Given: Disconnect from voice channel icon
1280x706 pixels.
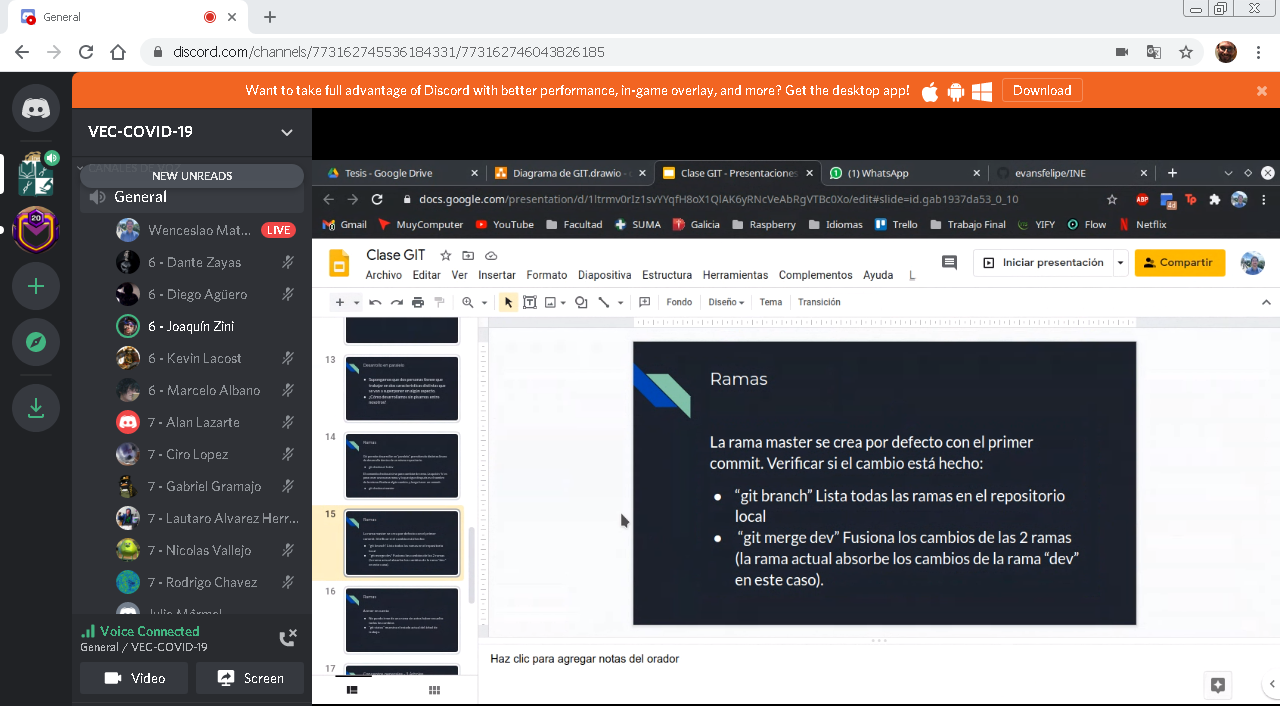Looking at the screenshot, I should click(288, 638).
